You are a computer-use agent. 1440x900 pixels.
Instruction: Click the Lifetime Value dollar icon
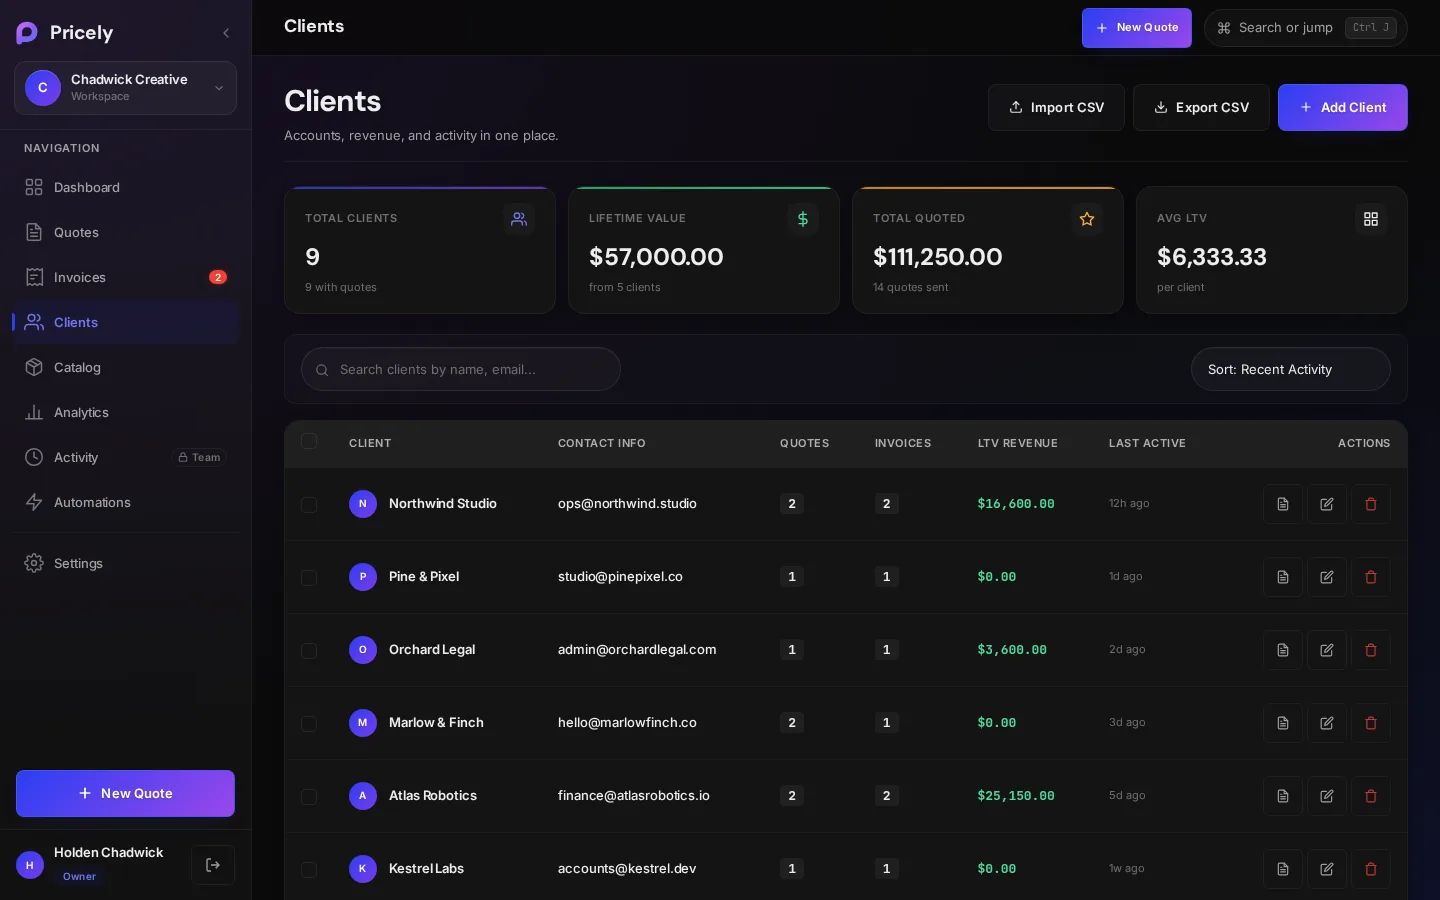pos(803,219)
